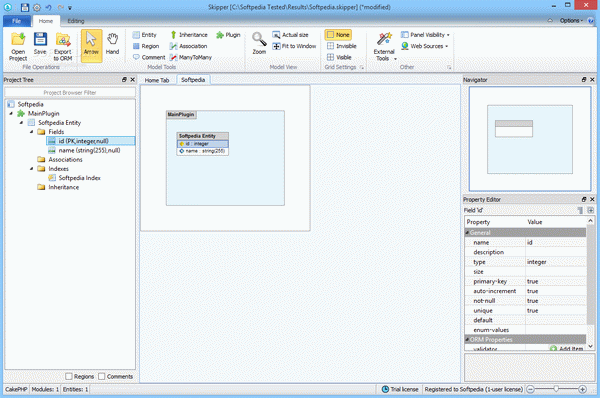Select Softpedia Index in tree

pyautogui.click(x=79, y=178)
